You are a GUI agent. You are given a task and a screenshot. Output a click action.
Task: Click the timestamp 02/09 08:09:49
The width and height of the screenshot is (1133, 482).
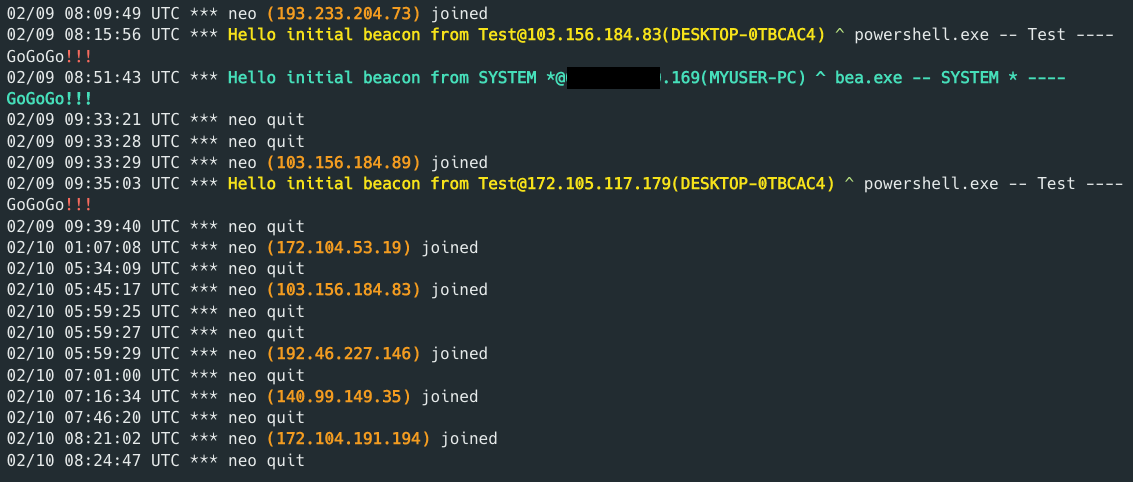pyautogui.click(x=75, y=14)
